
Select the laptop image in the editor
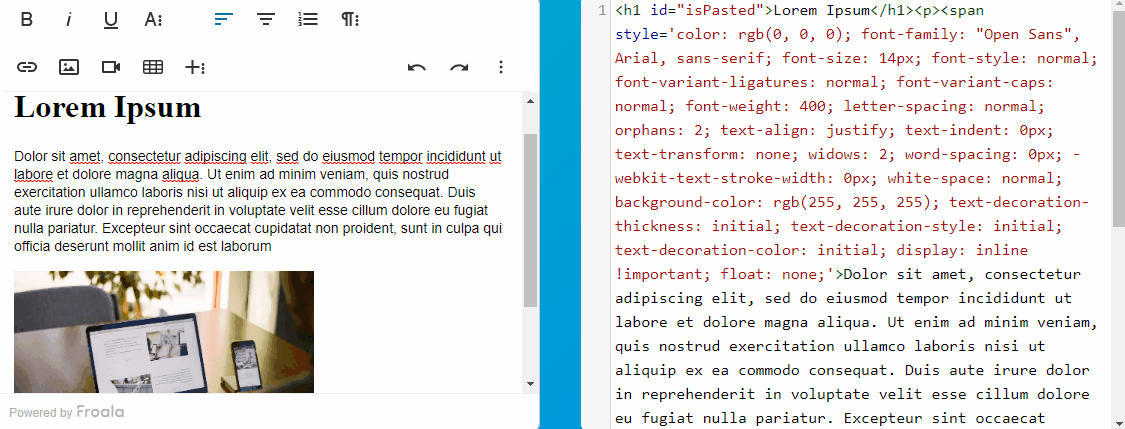point(164,332)
